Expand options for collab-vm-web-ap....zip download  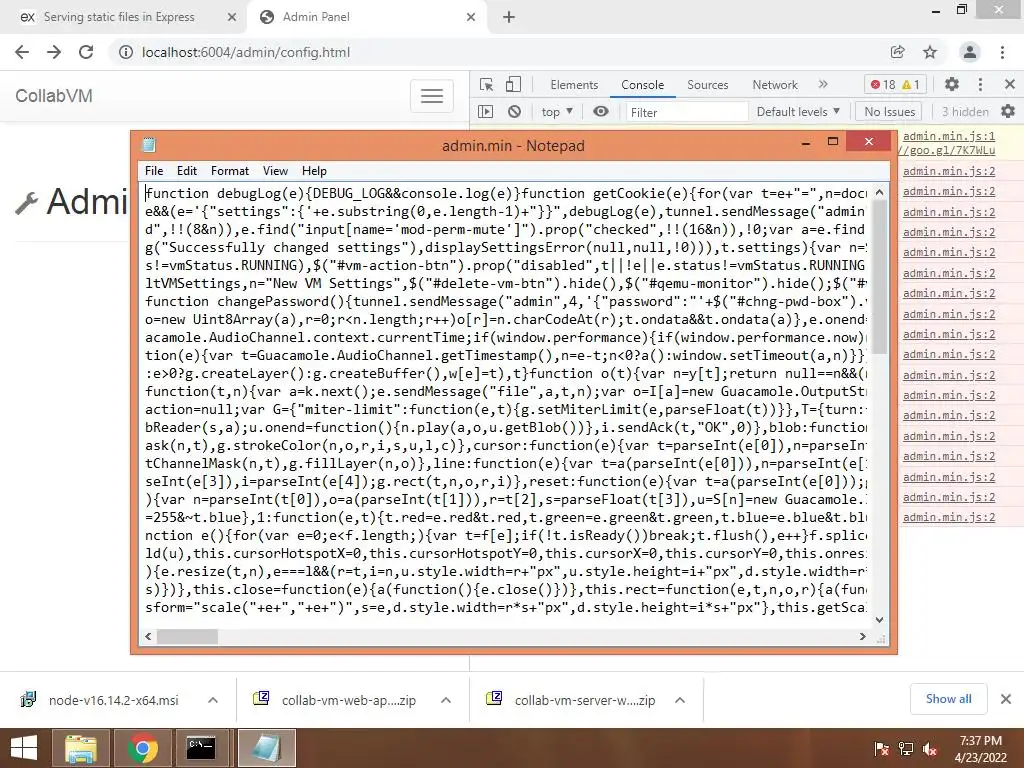pyautogui.click(x=446, y=700)
